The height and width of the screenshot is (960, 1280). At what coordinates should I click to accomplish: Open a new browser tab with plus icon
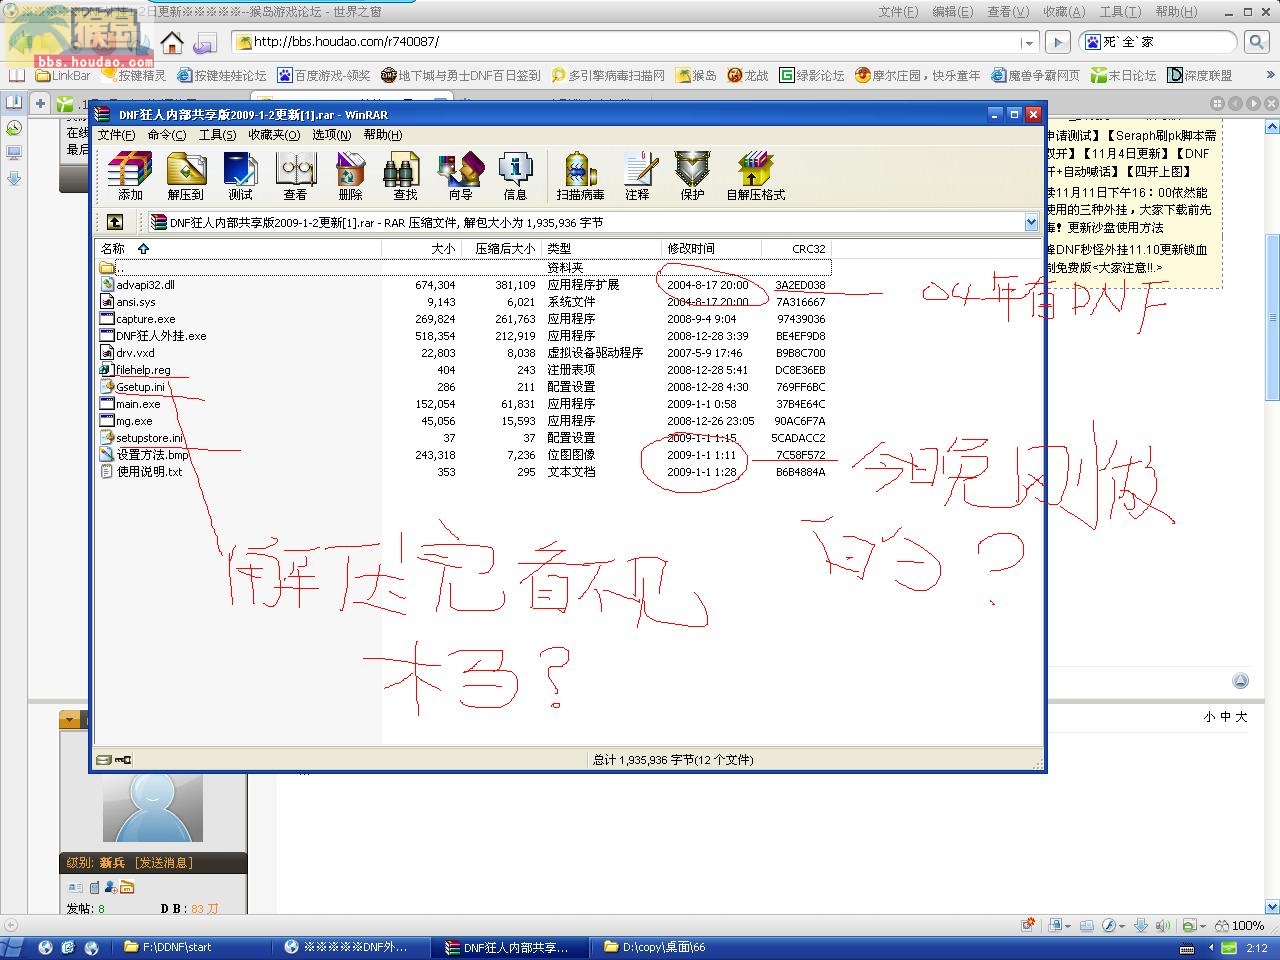[x=40, y=103]
